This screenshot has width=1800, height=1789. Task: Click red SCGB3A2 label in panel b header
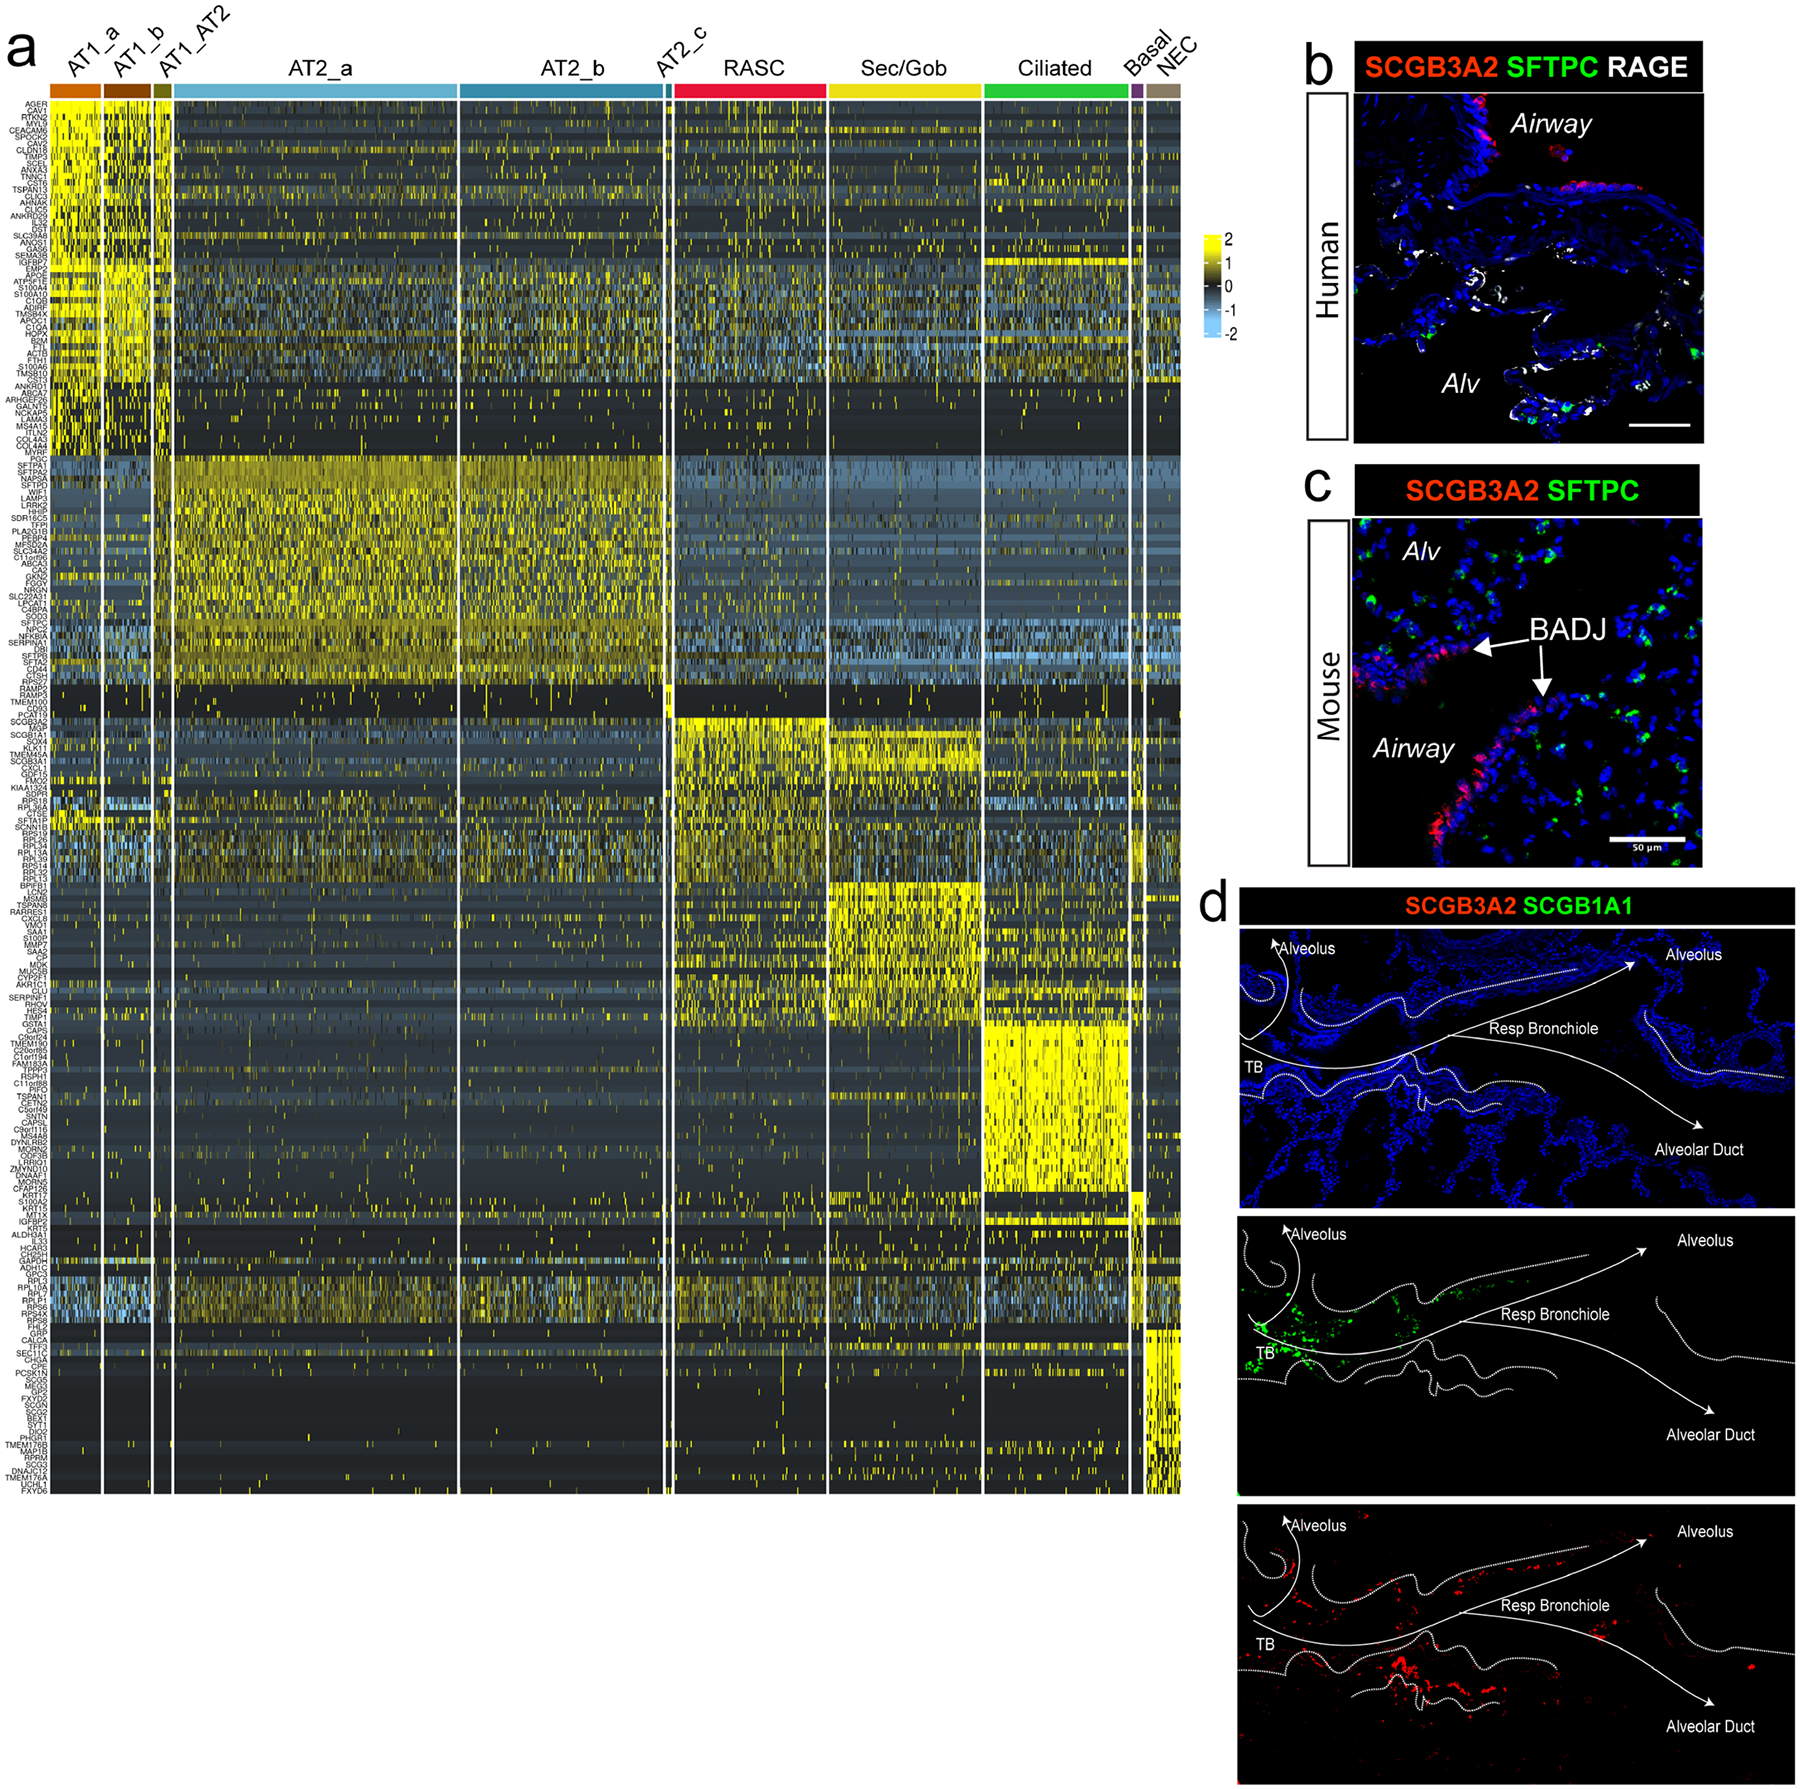click(x=1431, y=67)
